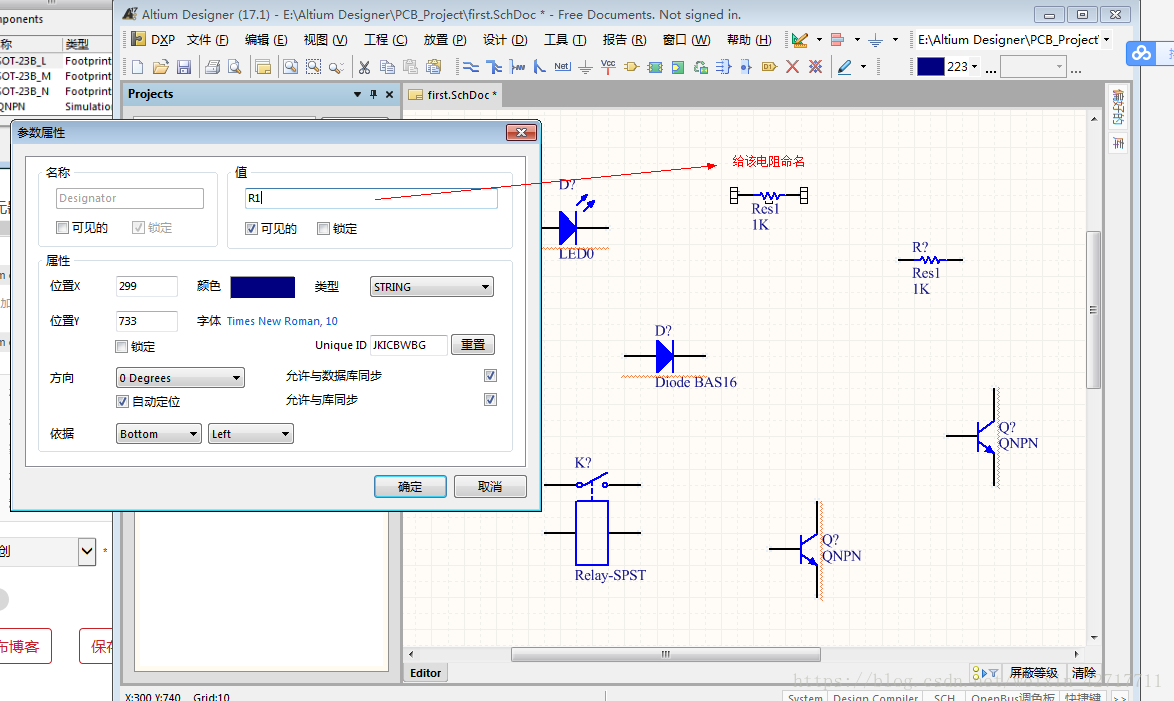Click the red alignment tools icon
Screen dimensions: 1174x701
838,40
